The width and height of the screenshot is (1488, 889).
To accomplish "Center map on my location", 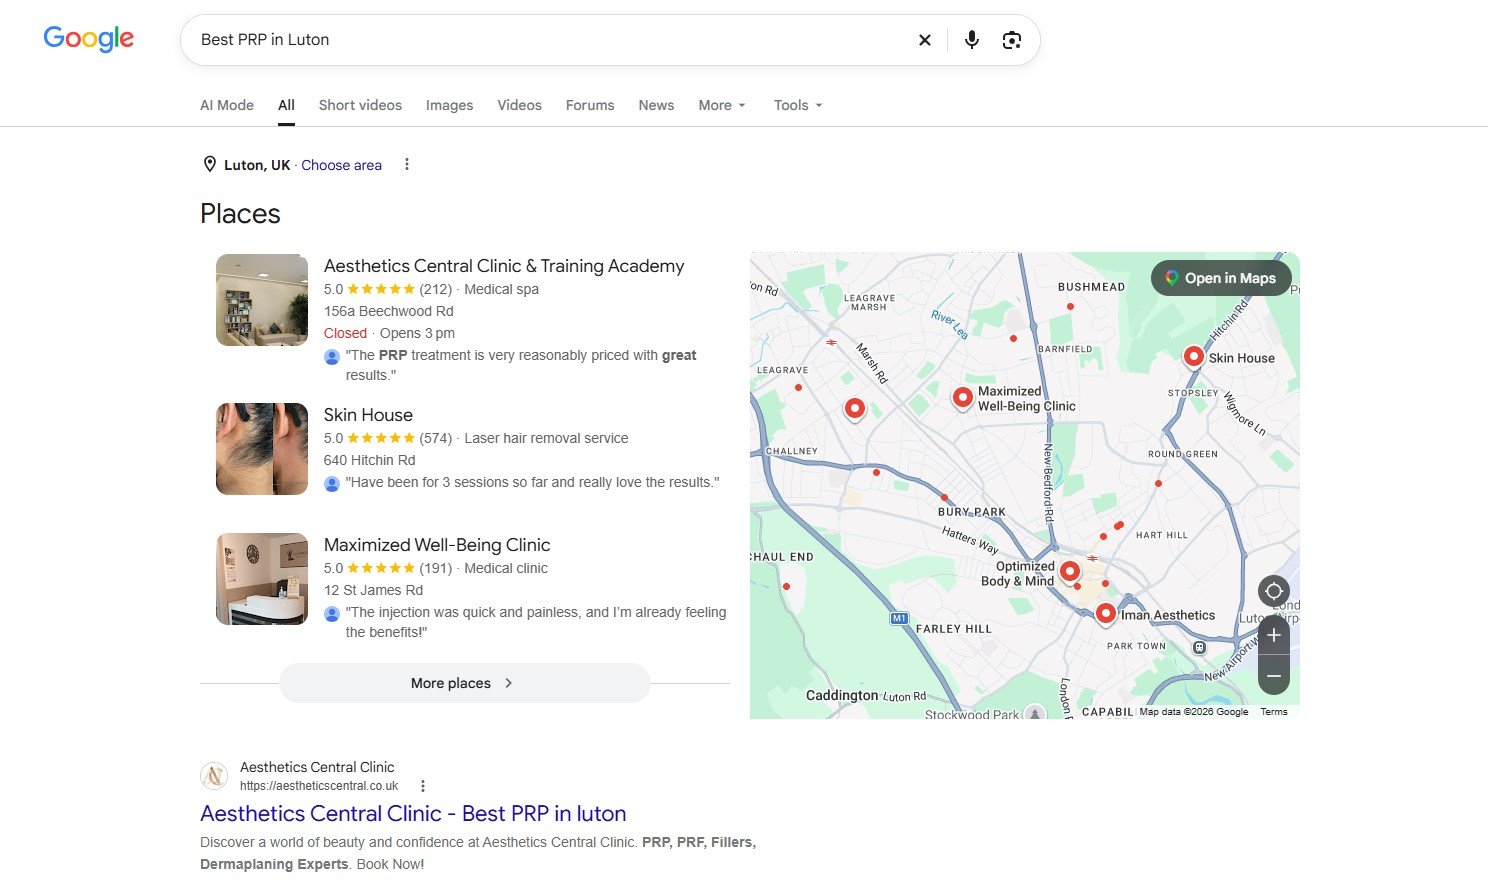I will (1274, 591).
